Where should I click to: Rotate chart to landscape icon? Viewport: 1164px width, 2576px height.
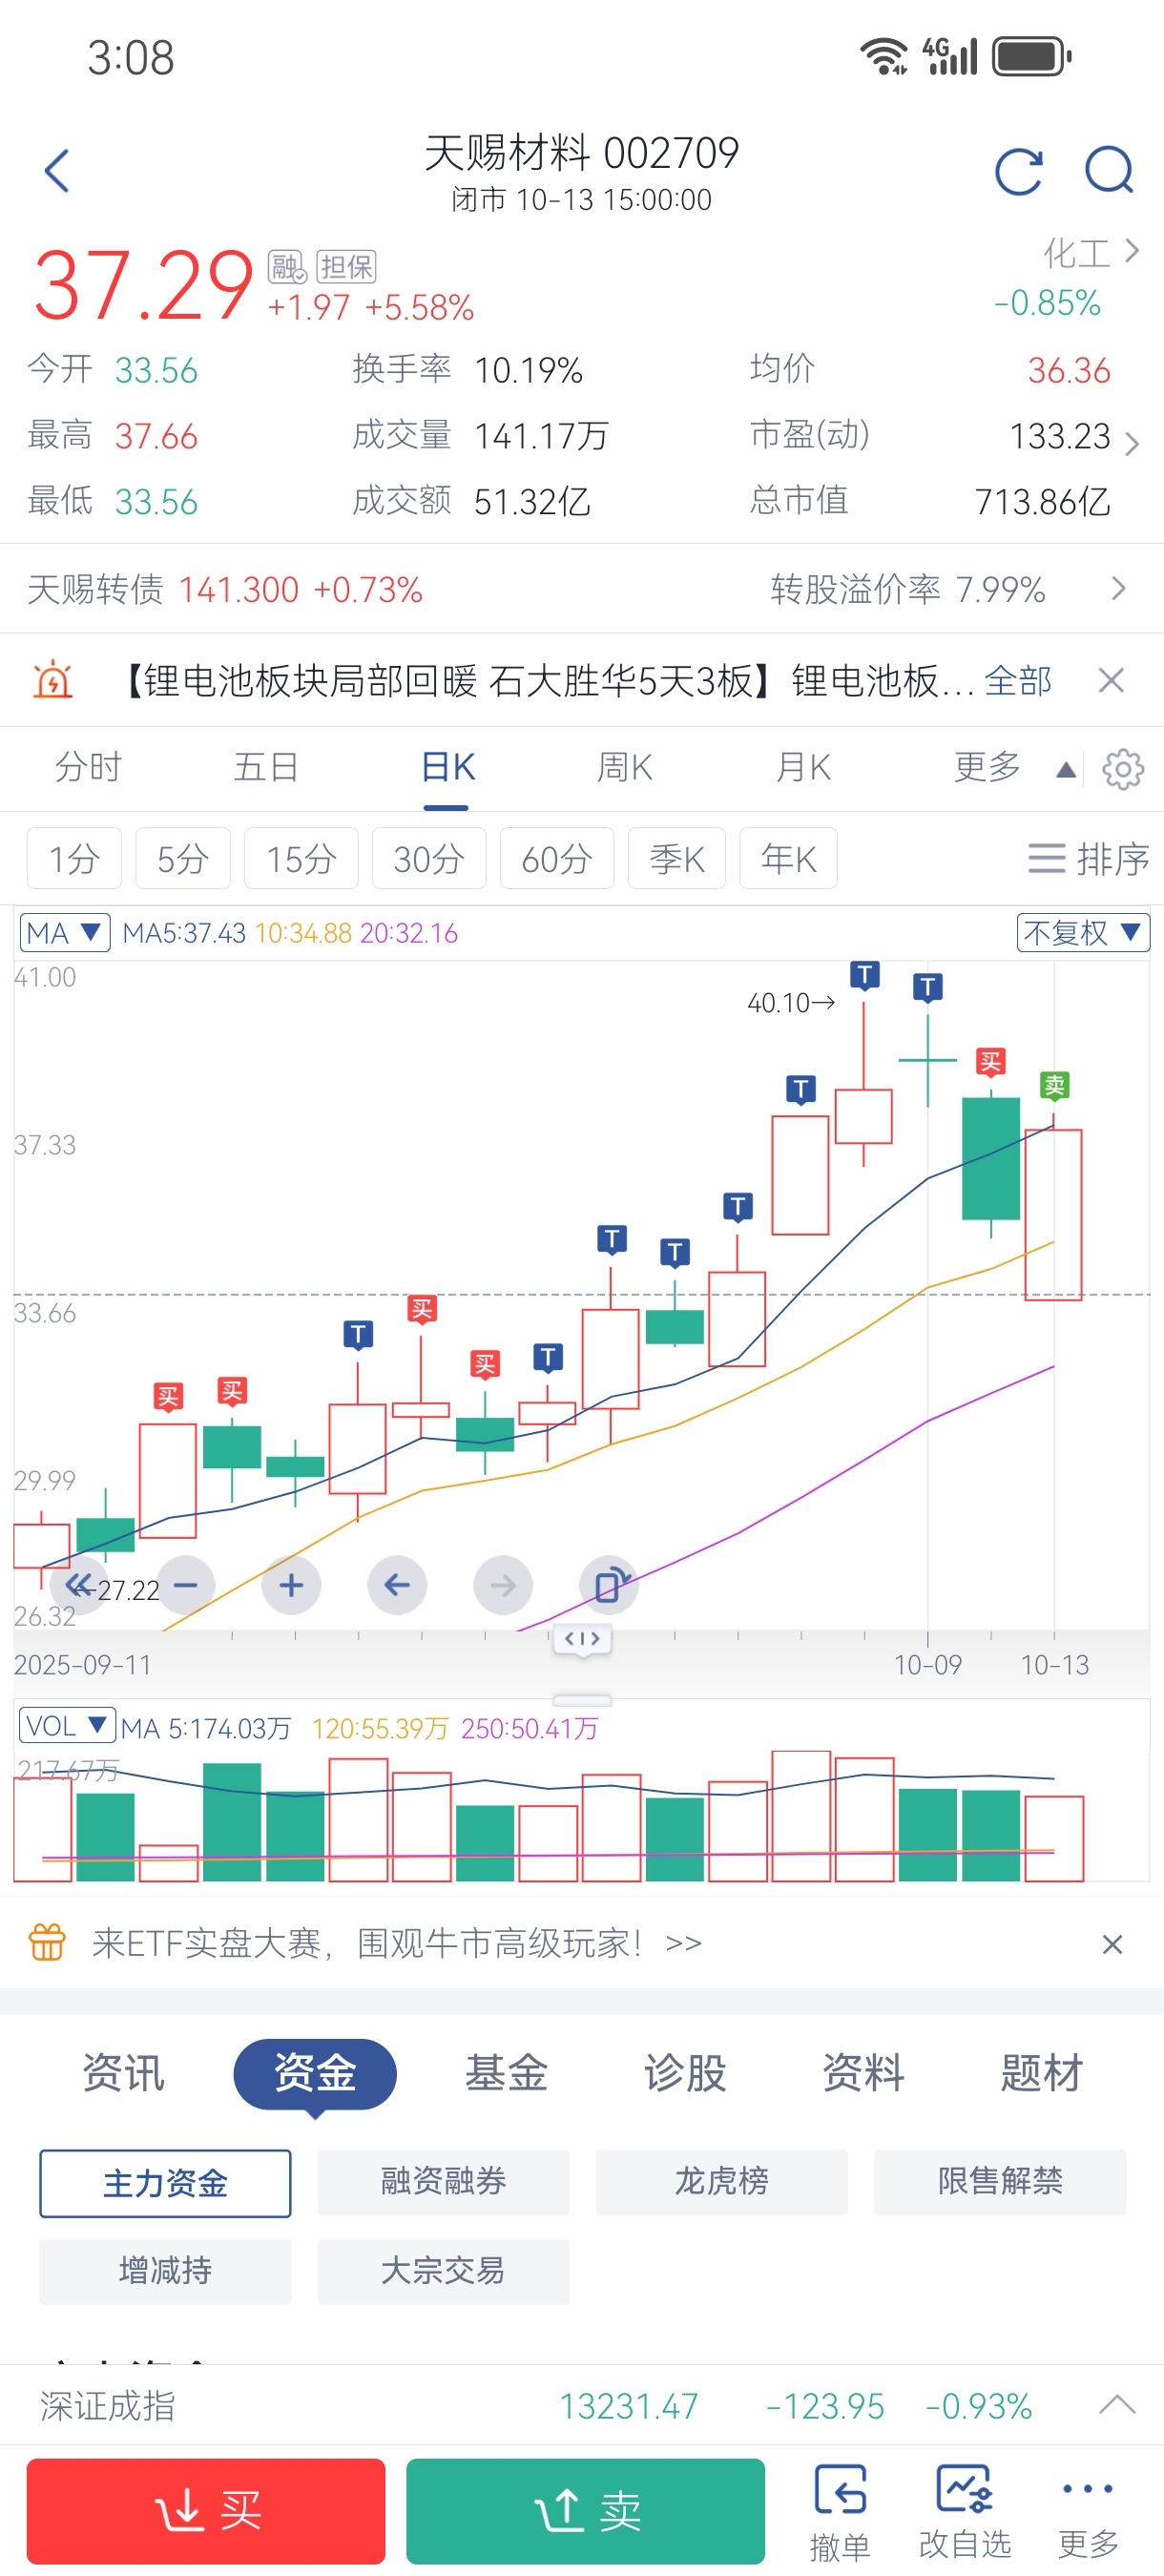click(608, 1585)
